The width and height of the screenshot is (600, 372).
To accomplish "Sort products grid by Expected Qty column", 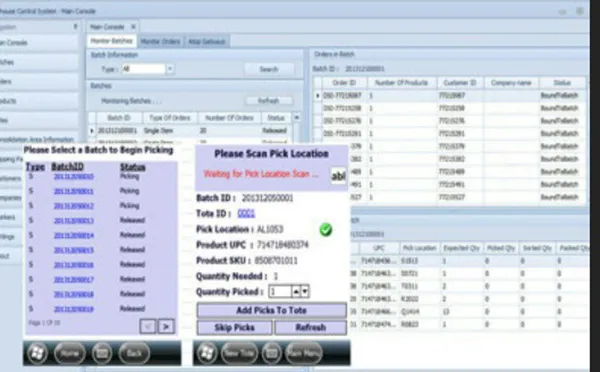I will (461, 248).
